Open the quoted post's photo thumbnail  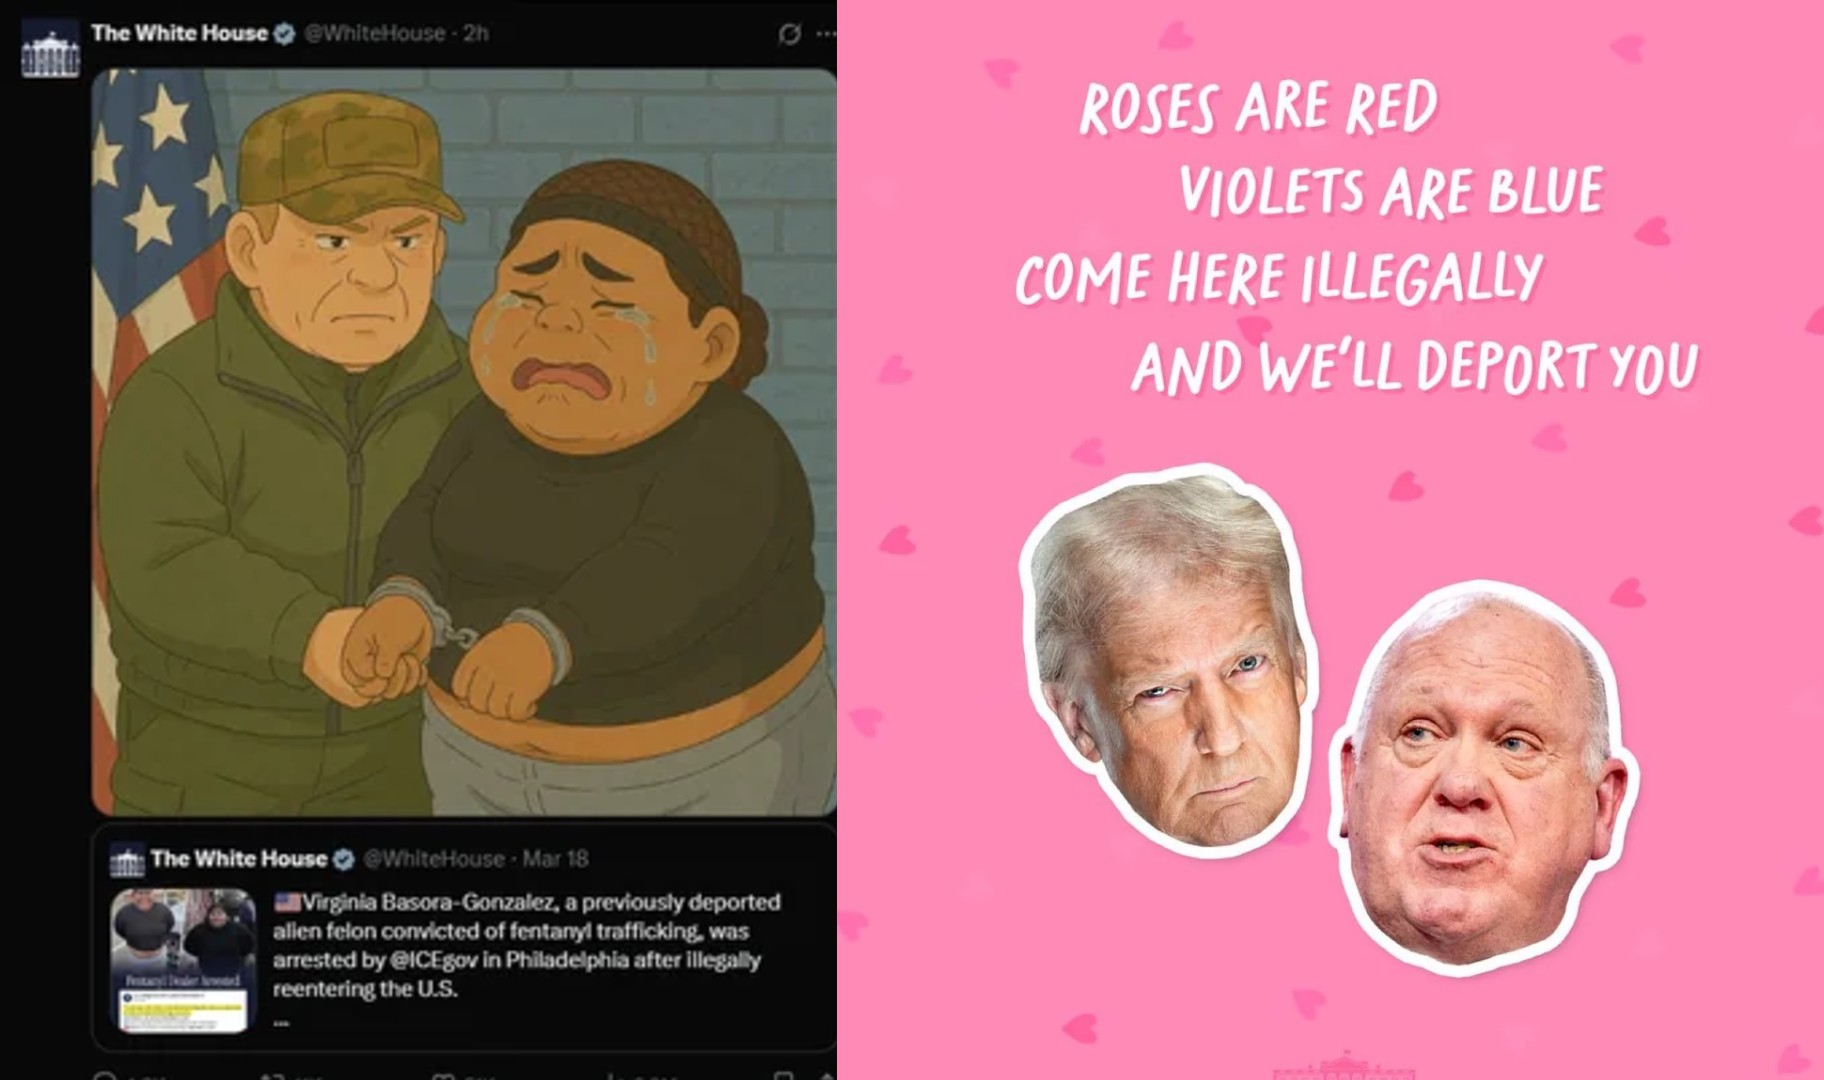coord(183,960)
